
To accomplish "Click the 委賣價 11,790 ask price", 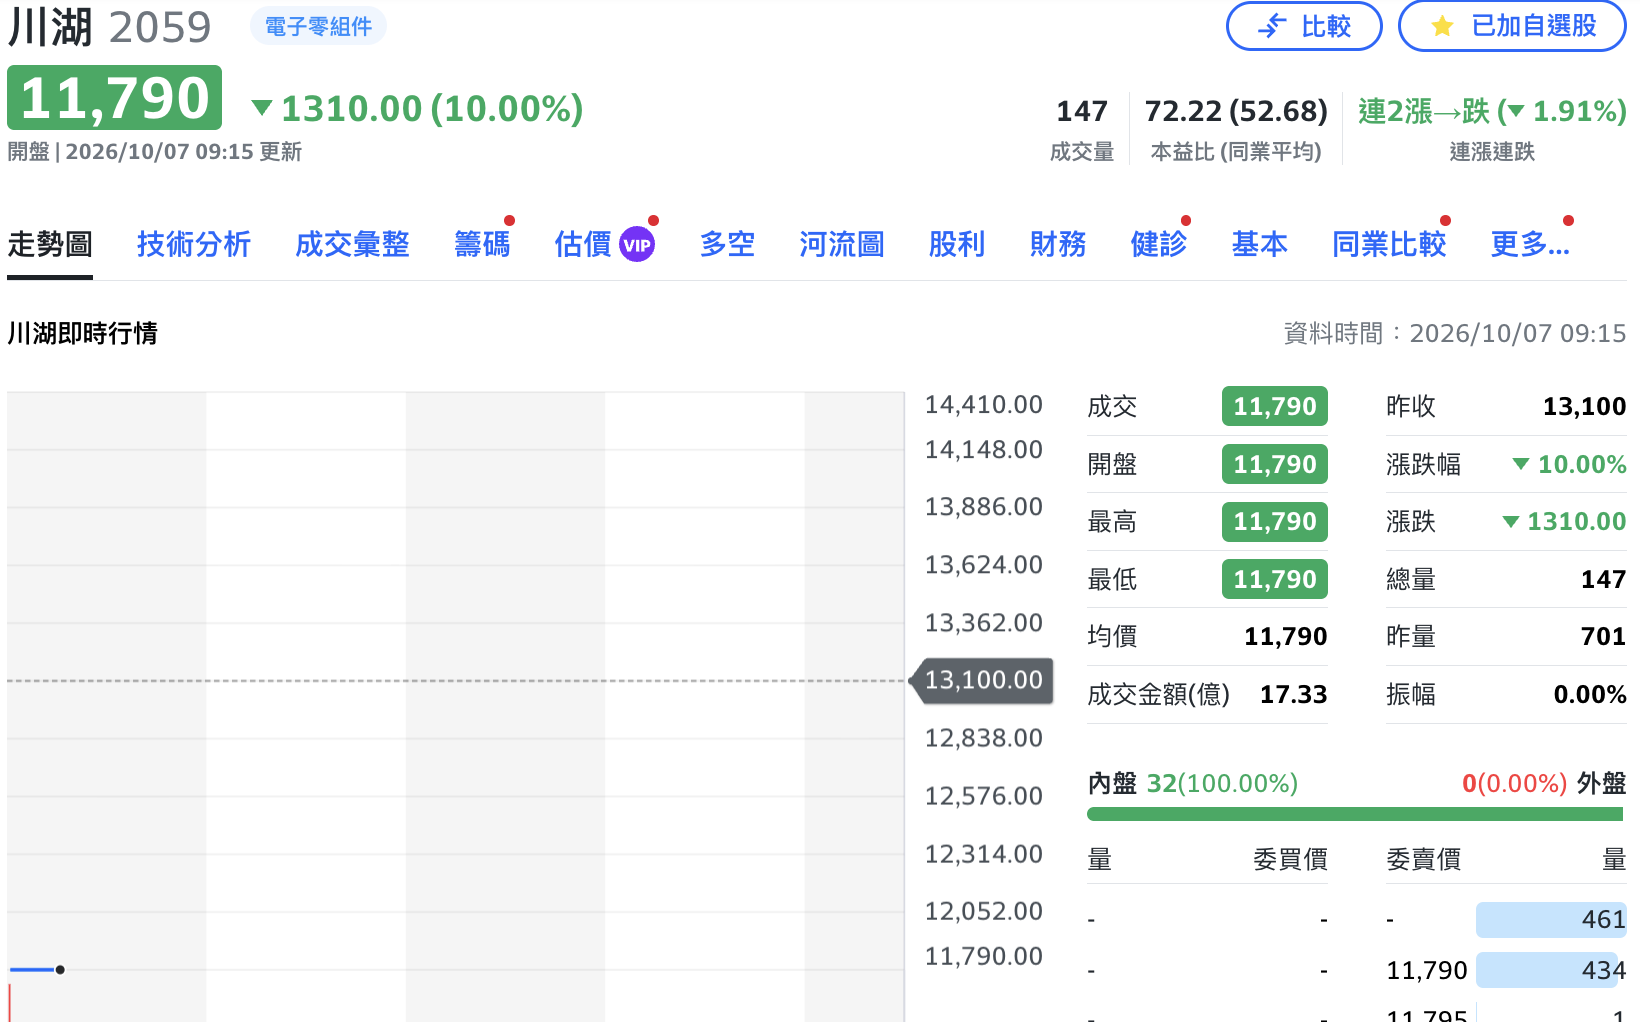I will click(x=1426, y=970).
